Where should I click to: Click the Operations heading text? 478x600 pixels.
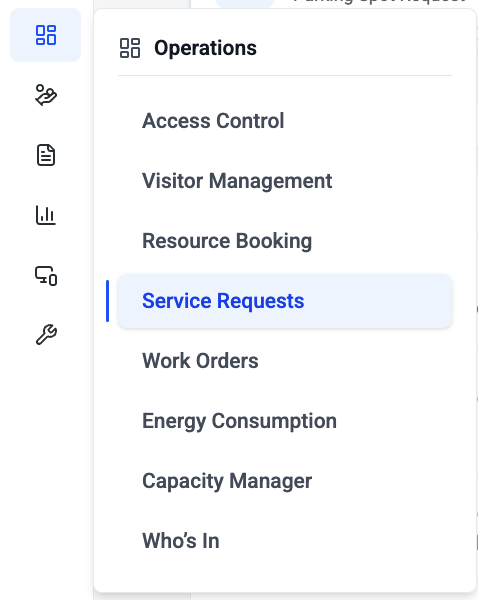[206, 48]
